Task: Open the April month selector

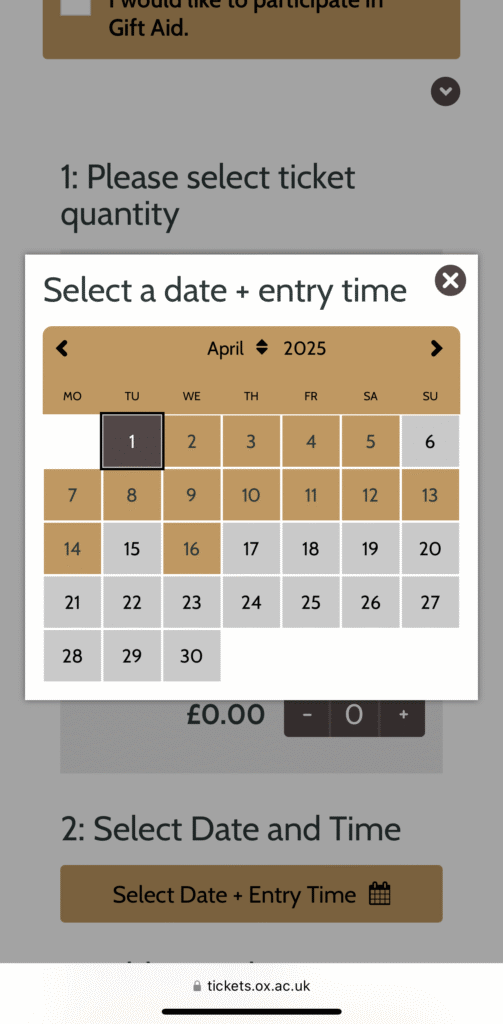Action: [237, 348]
